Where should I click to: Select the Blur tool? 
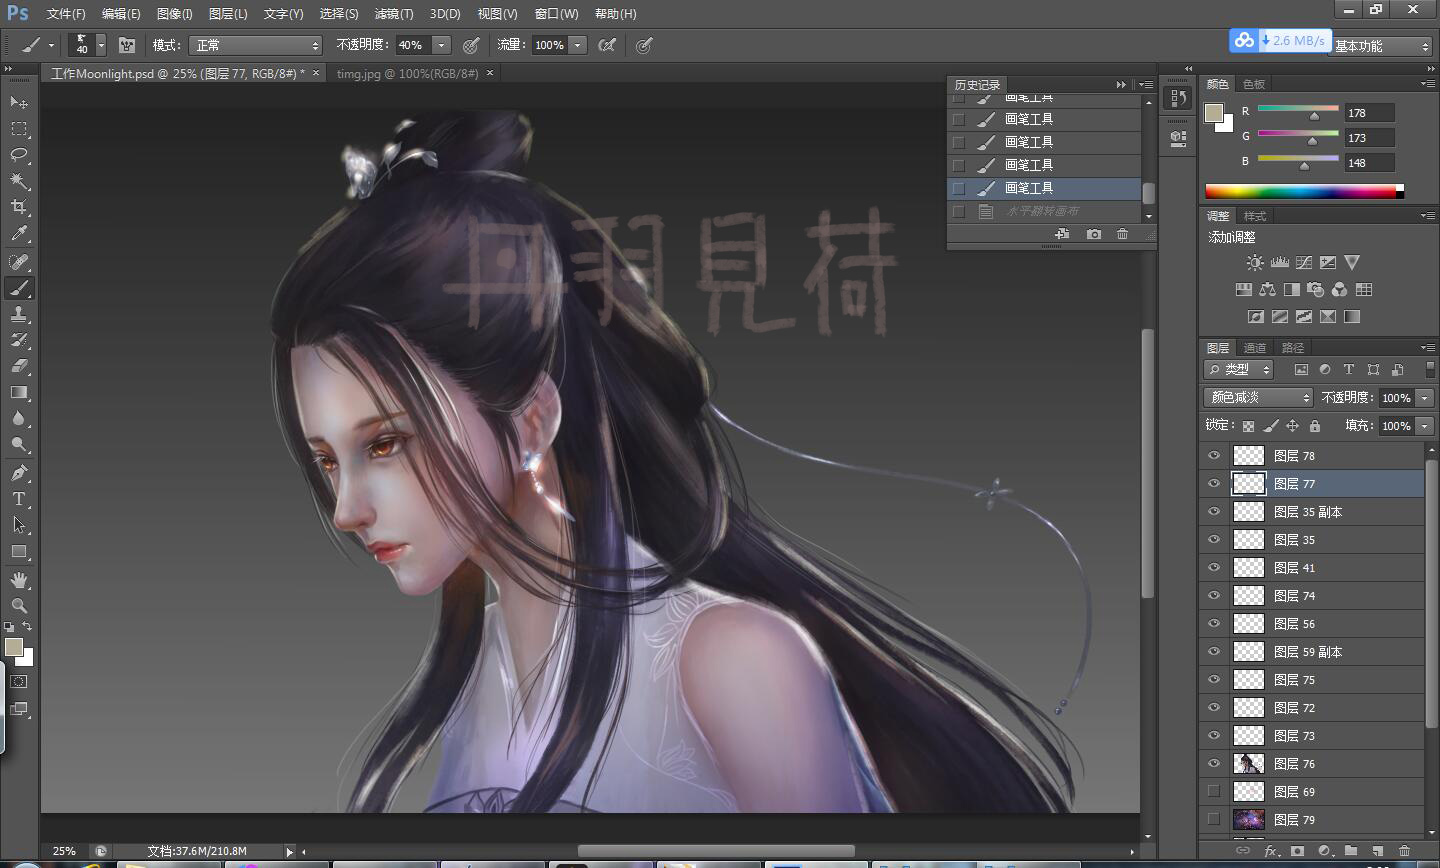click(19, 419)
